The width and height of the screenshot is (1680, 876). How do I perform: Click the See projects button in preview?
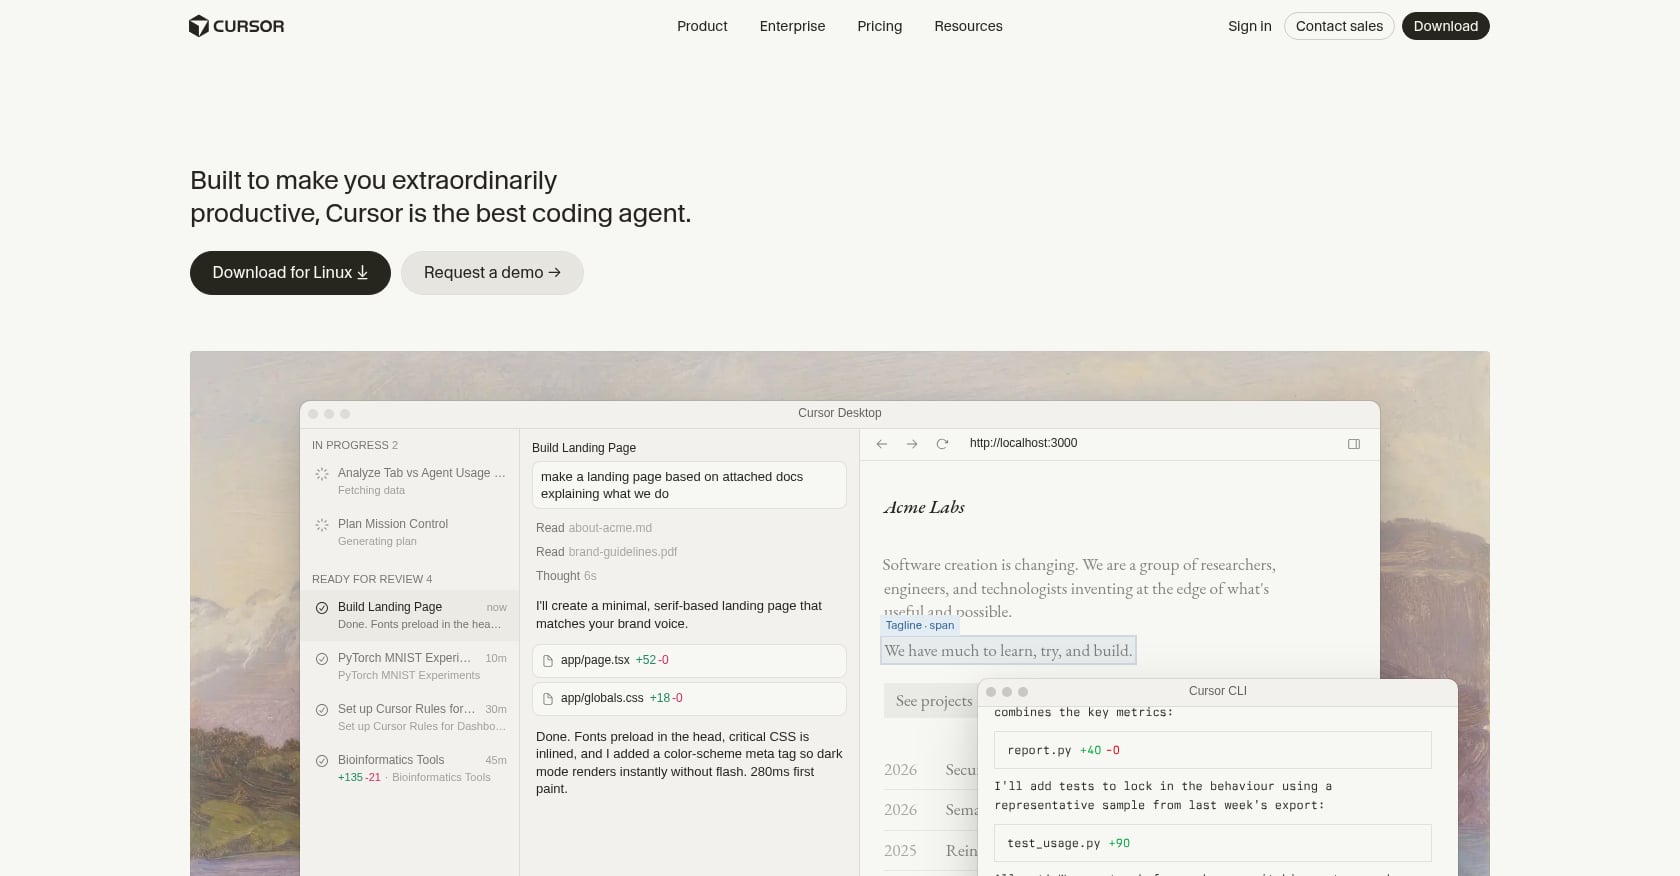click(x=932, y=701)
